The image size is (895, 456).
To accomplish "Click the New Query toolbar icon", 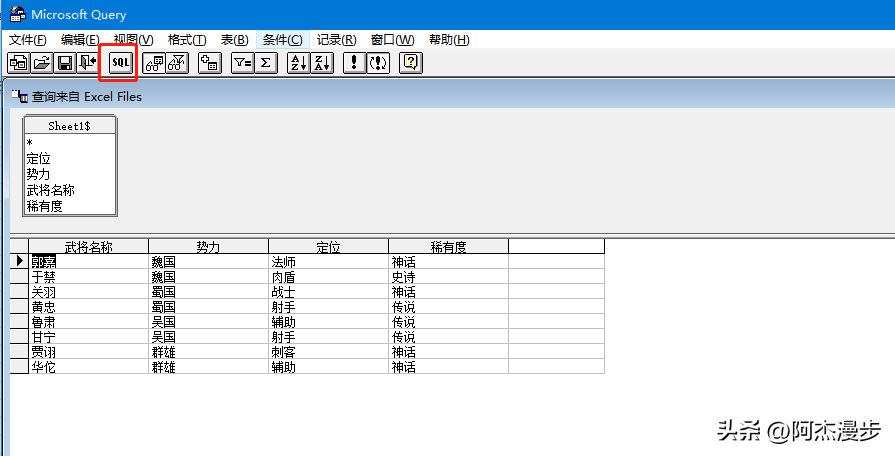I will 19,62.
